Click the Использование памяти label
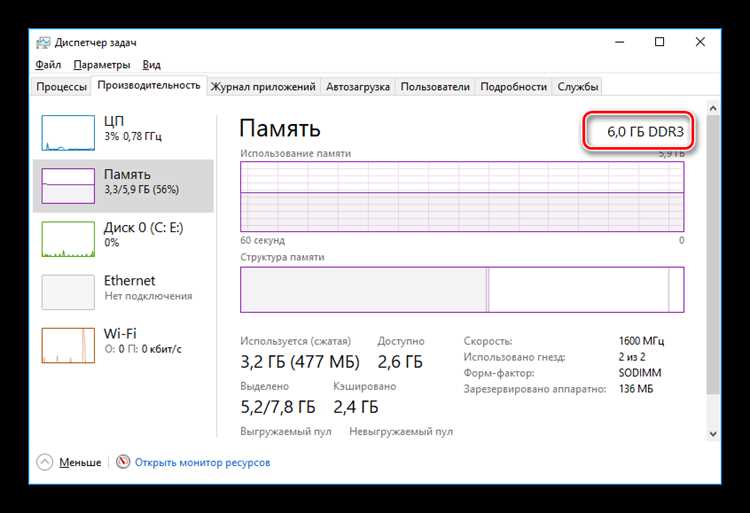 coord(296,153)
